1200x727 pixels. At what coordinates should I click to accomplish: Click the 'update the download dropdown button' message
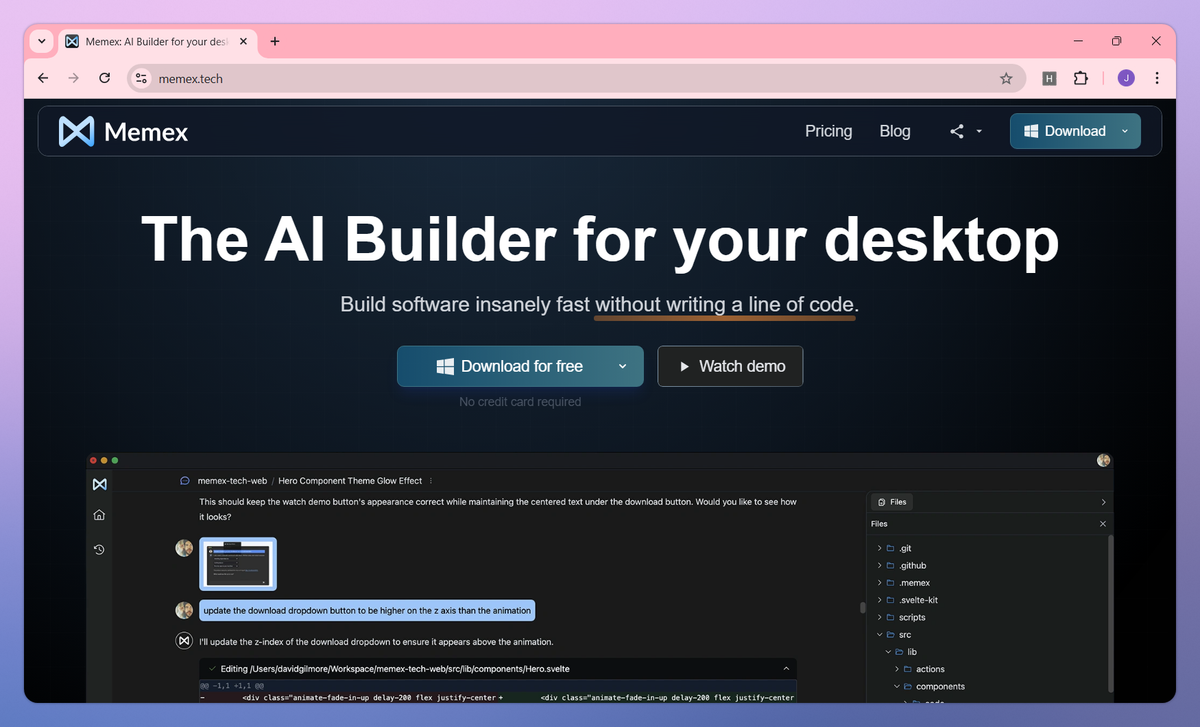point(367,610)
